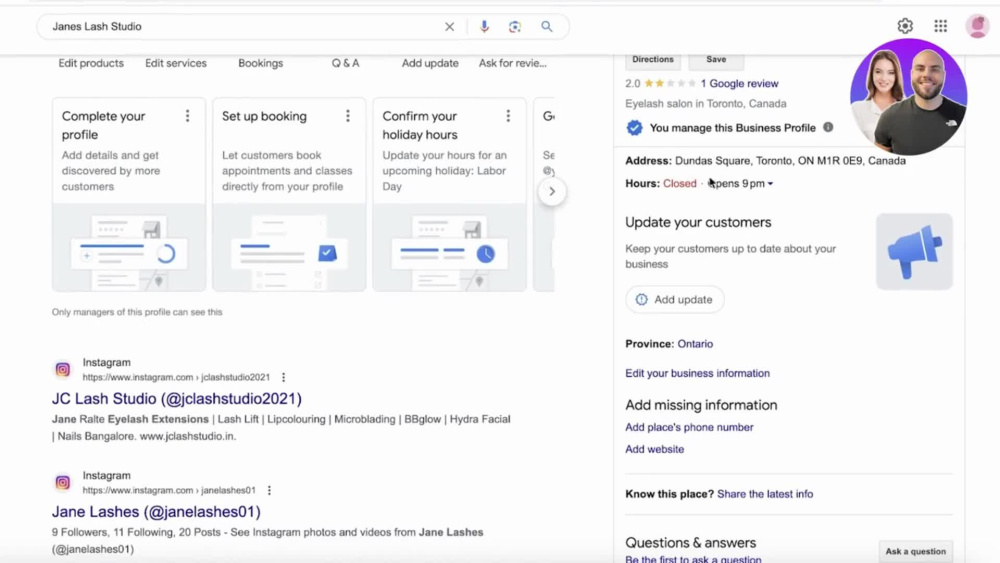Click the Add update button under Update your customers

(675, 300)
